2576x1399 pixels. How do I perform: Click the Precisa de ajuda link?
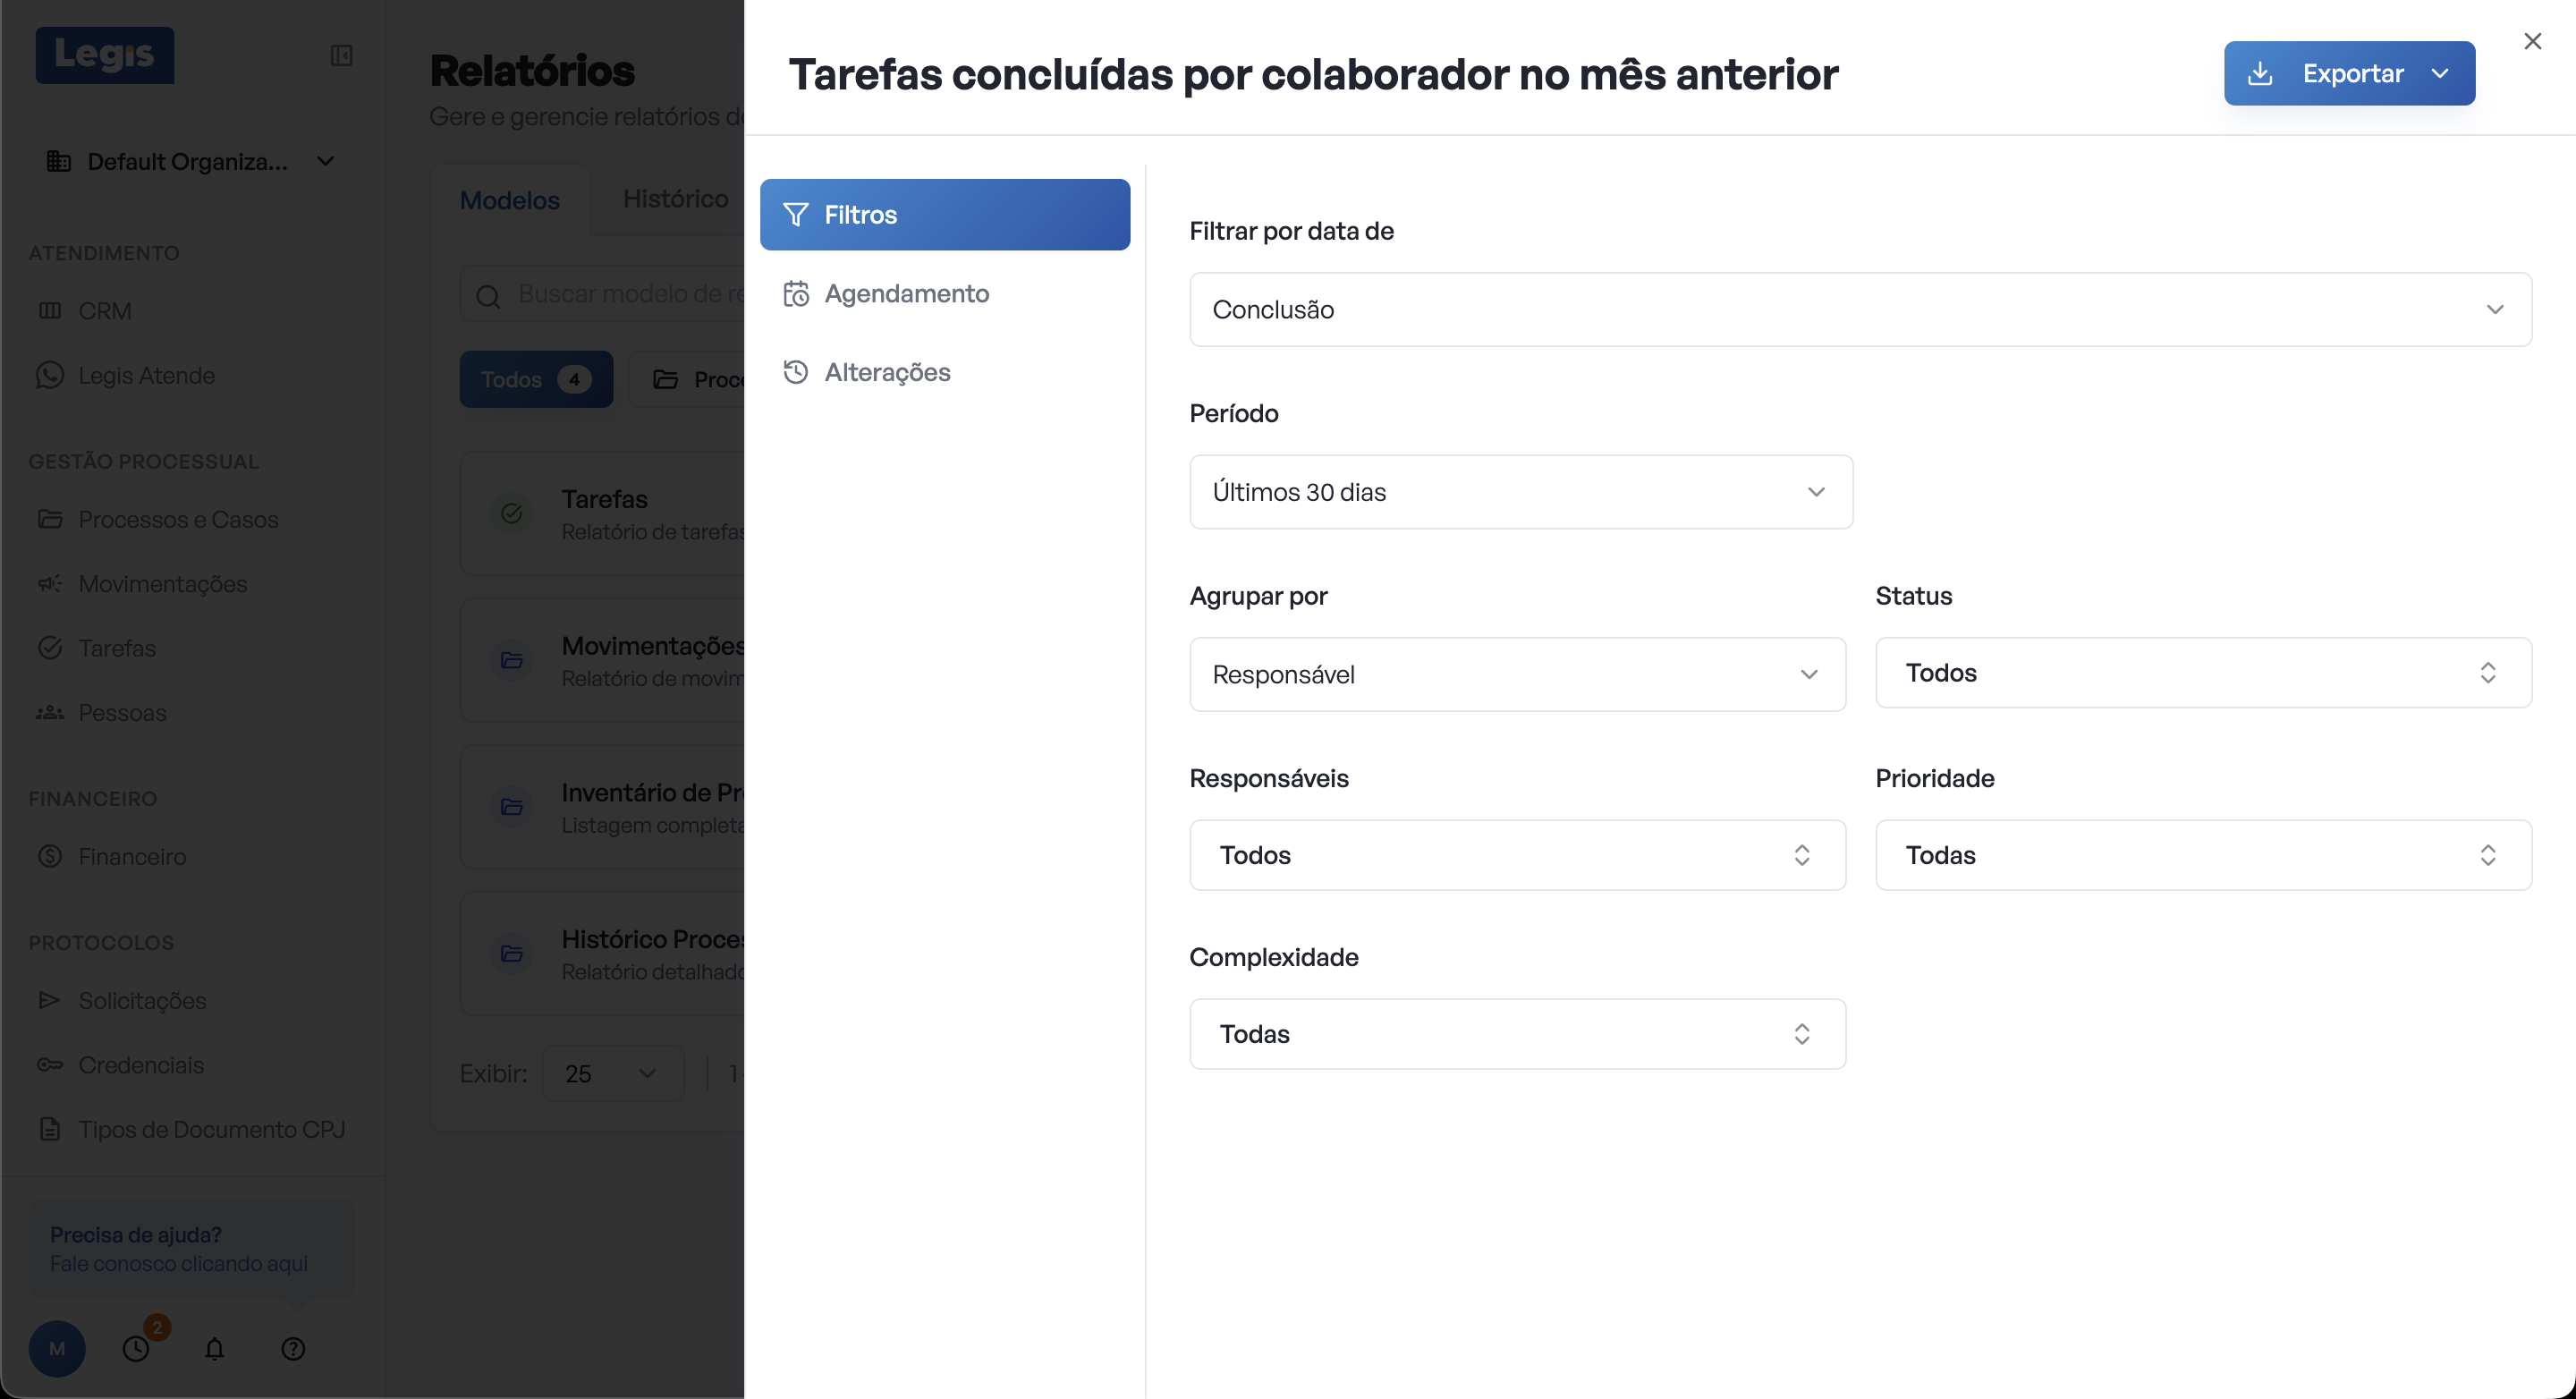136,1235
